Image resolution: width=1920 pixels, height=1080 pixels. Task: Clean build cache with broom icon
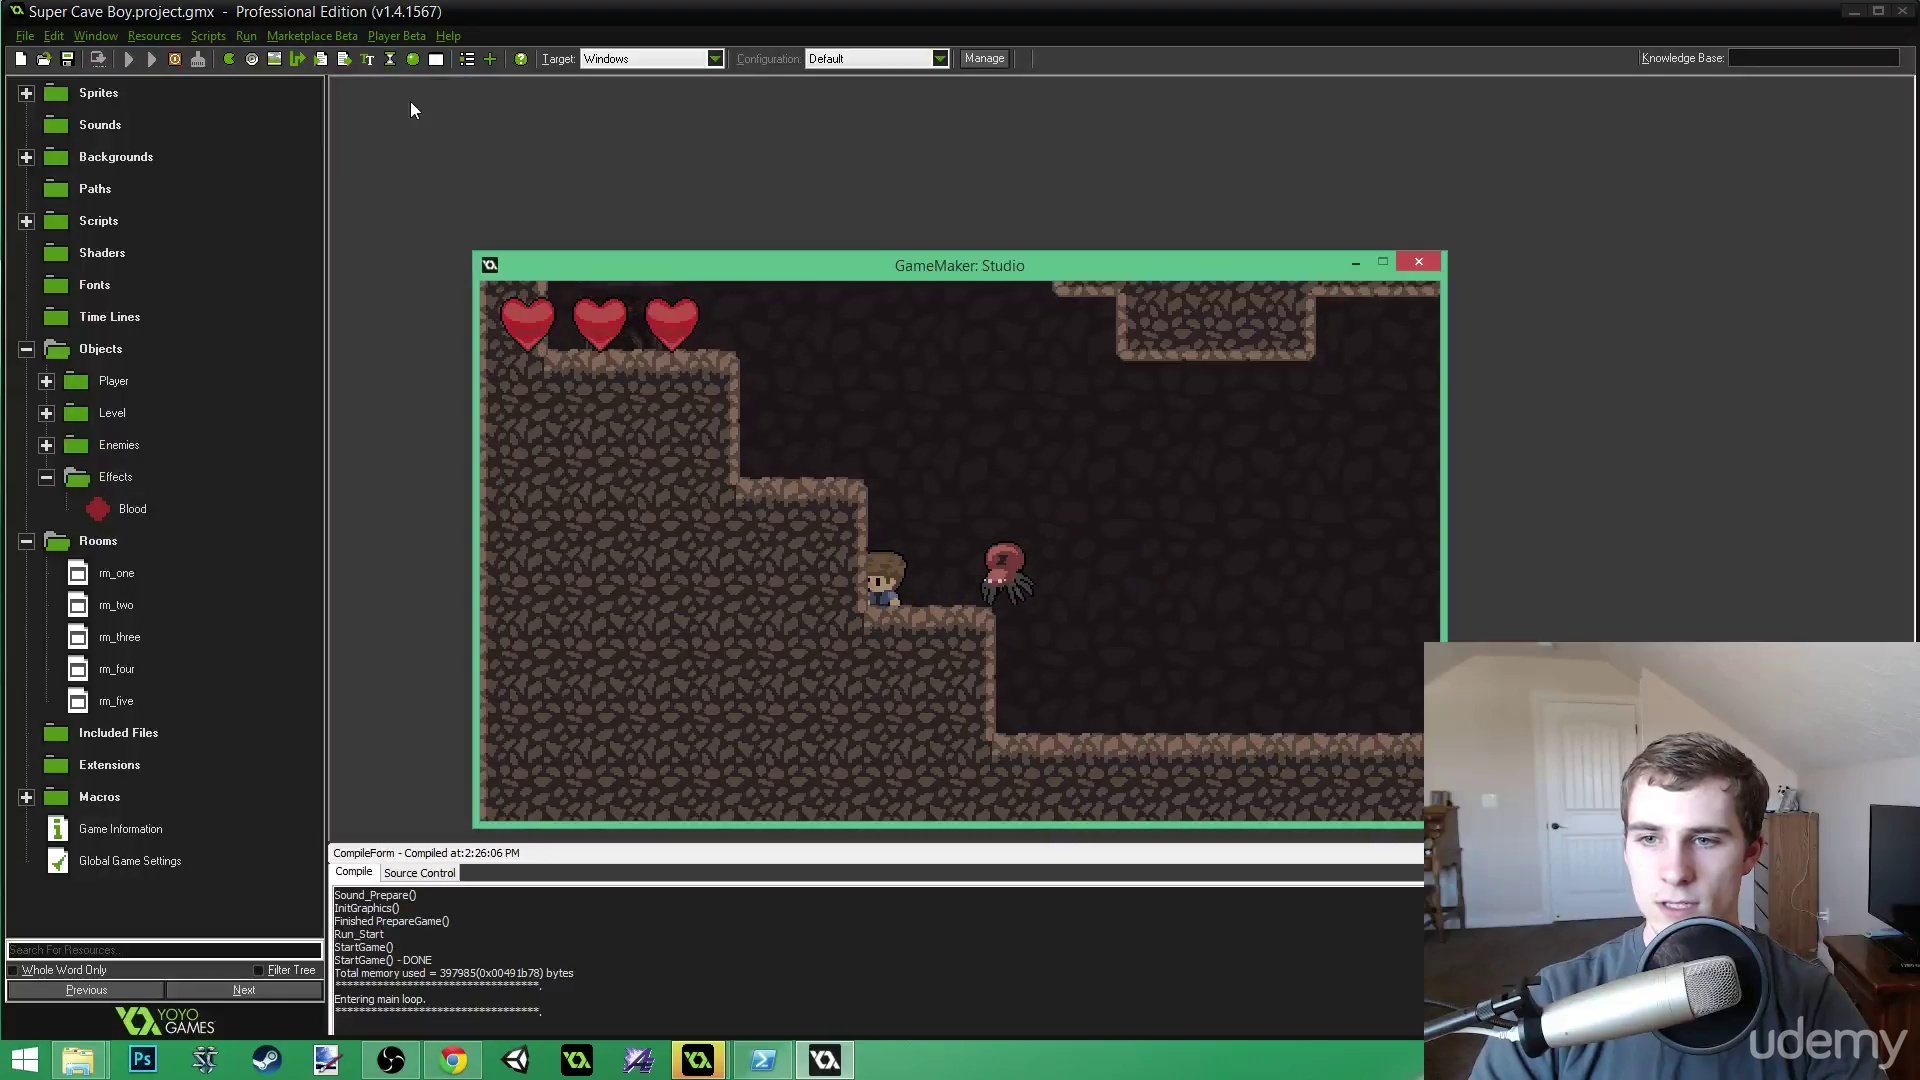tap(198, 59)
